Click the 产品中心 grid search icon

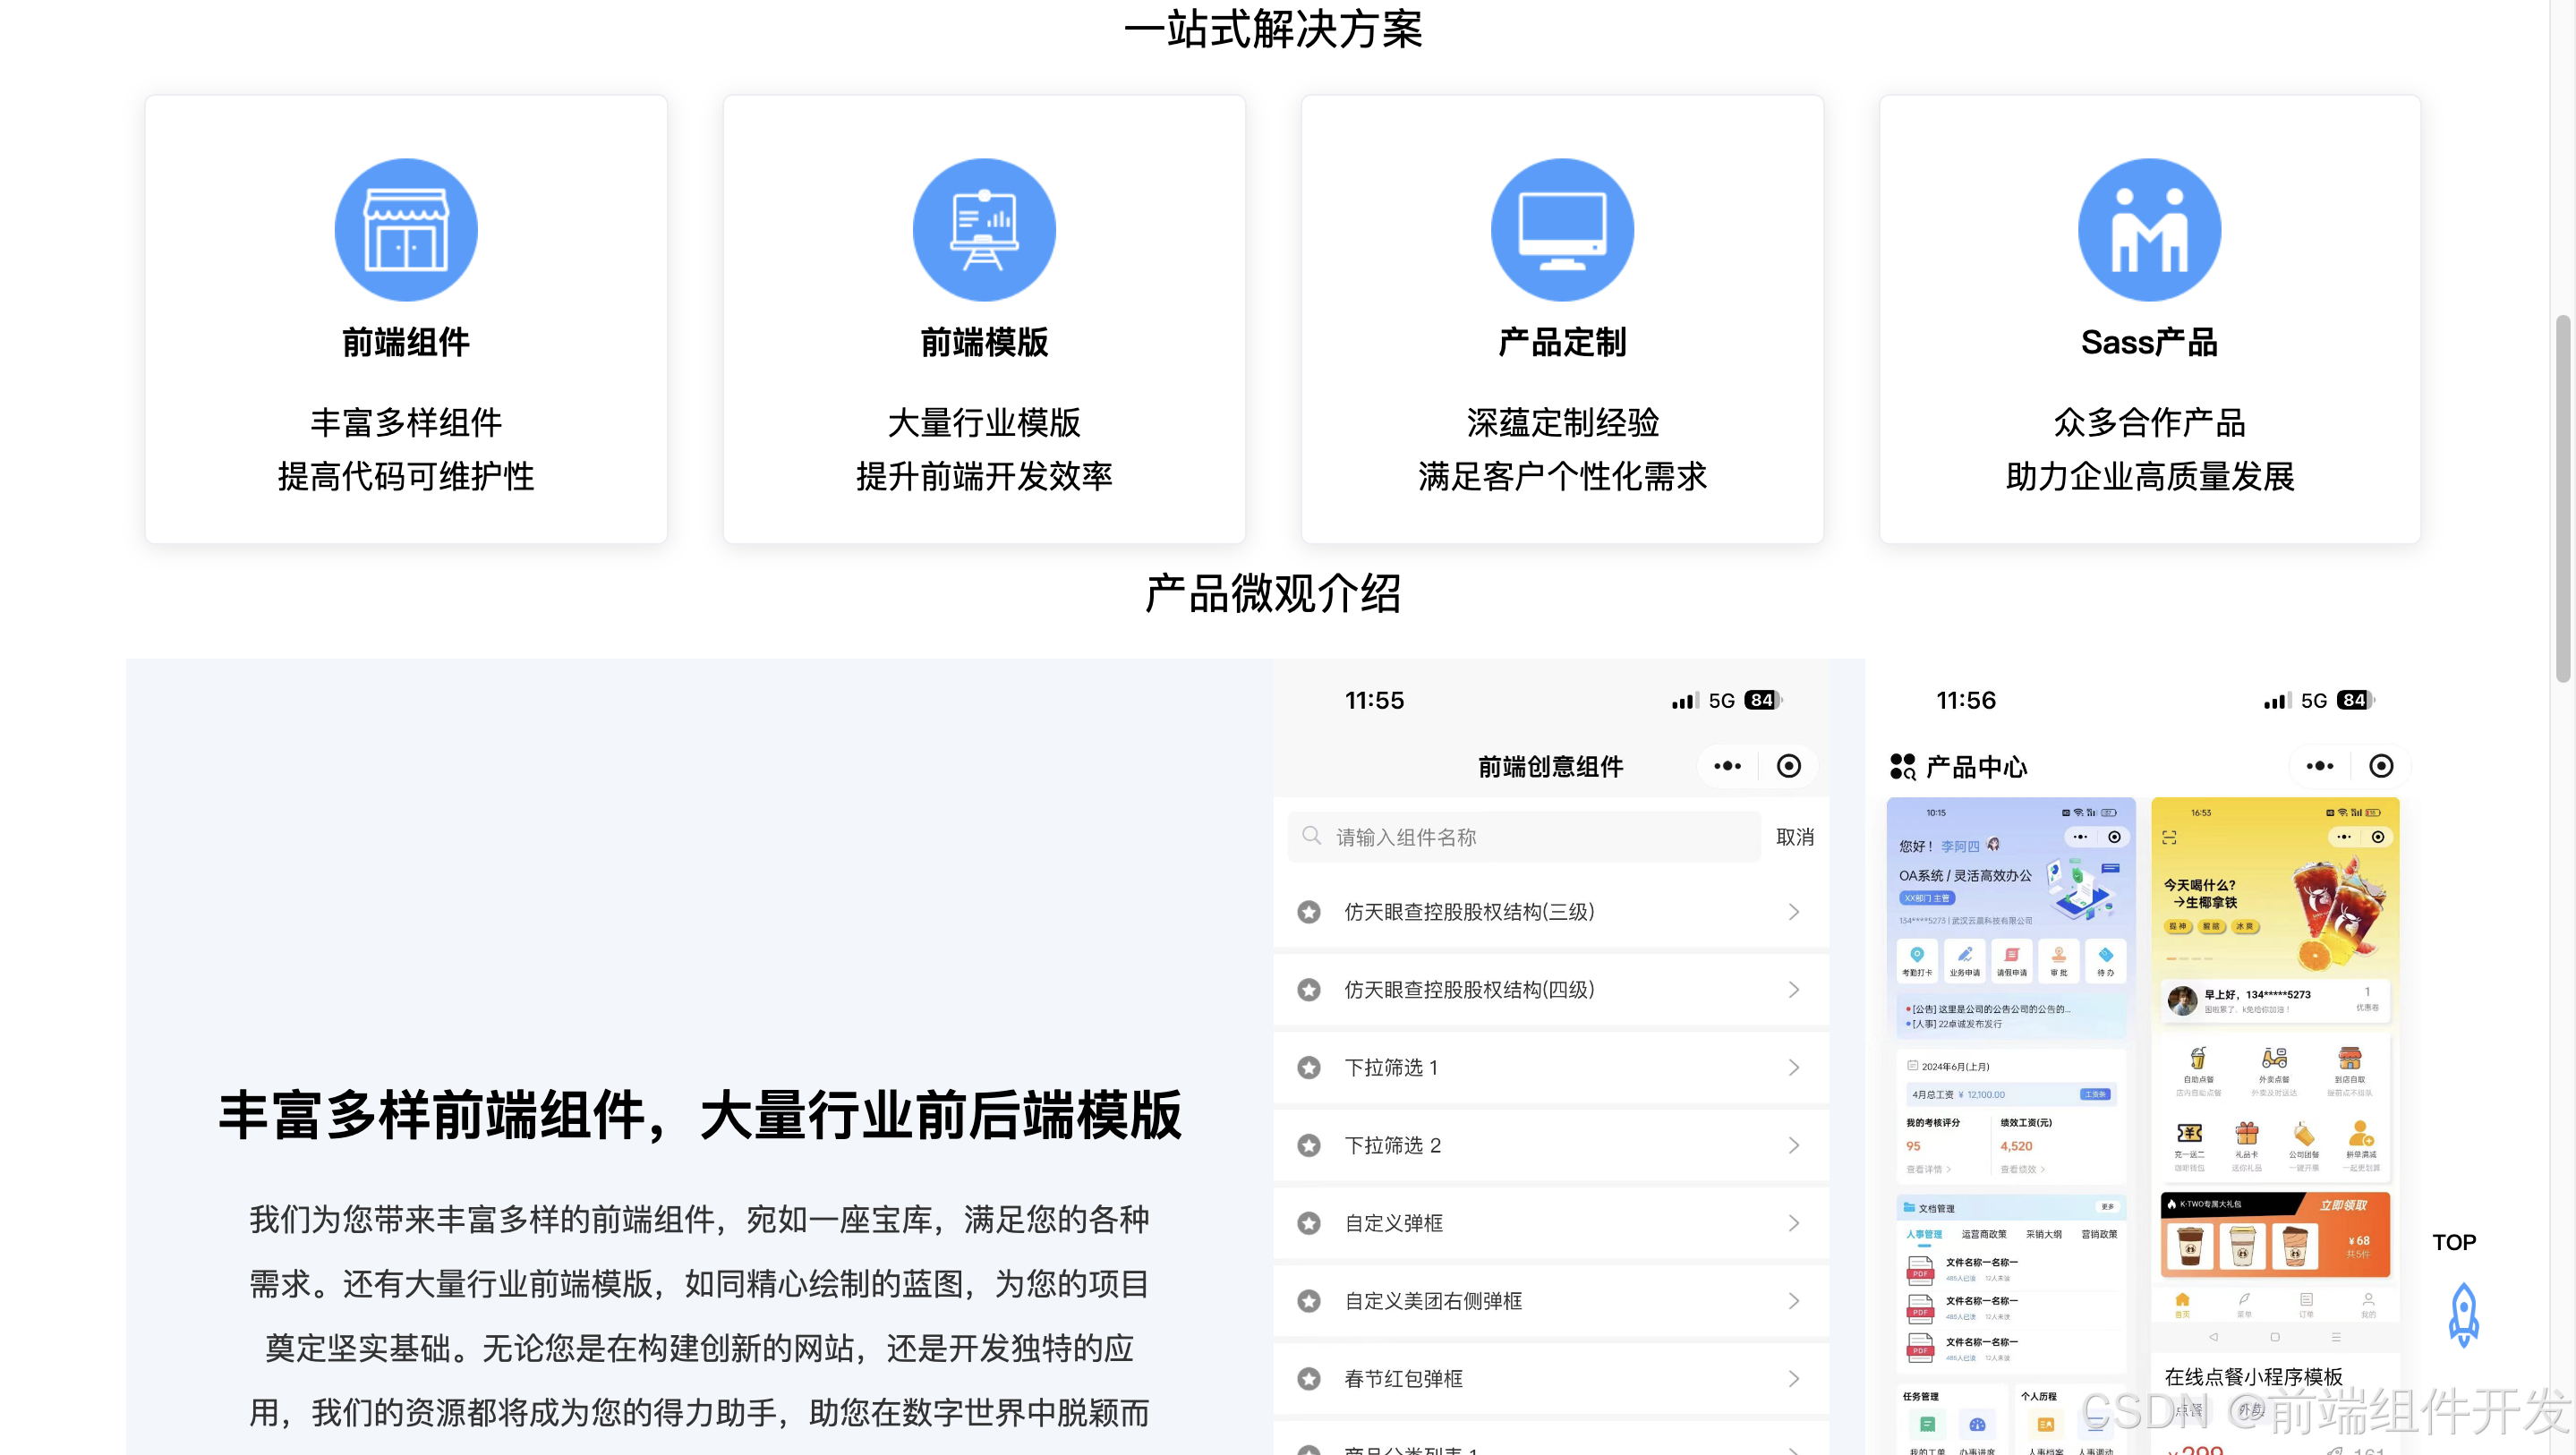click(1902, 766)
